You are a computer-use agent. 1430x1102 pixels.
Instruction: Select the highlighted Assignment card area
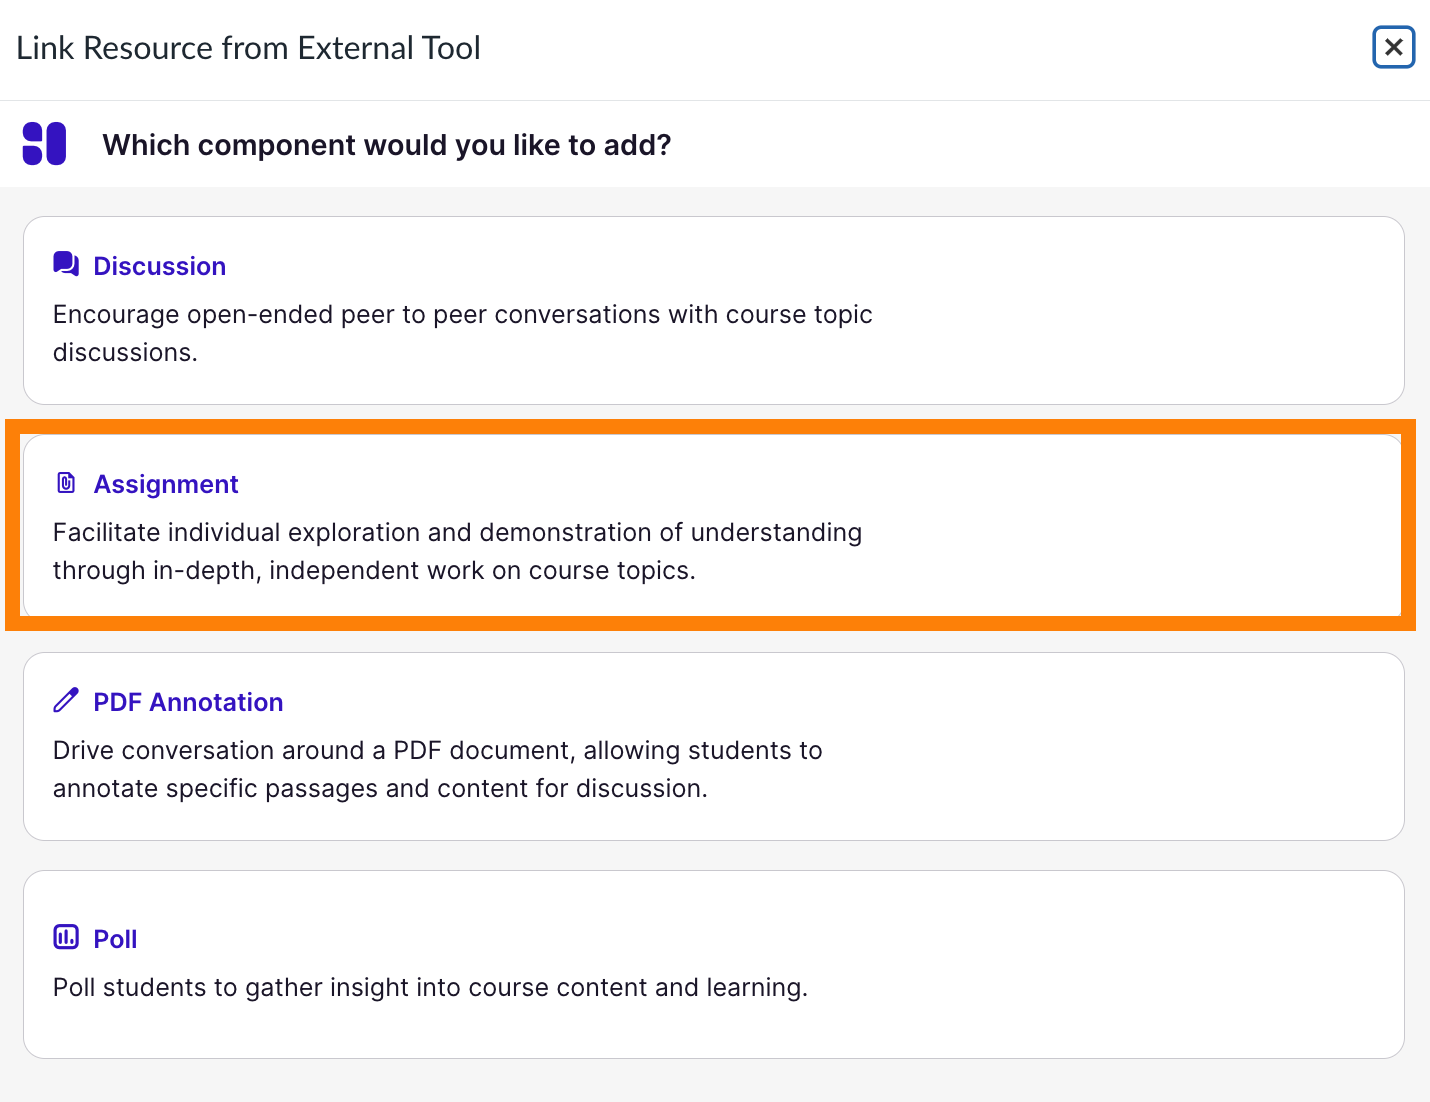pos(1140,525)
